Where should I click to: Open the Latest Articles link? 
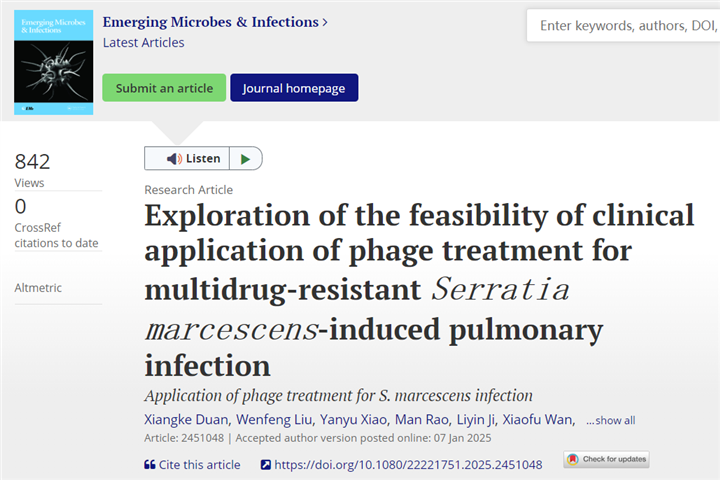(143, 42)
